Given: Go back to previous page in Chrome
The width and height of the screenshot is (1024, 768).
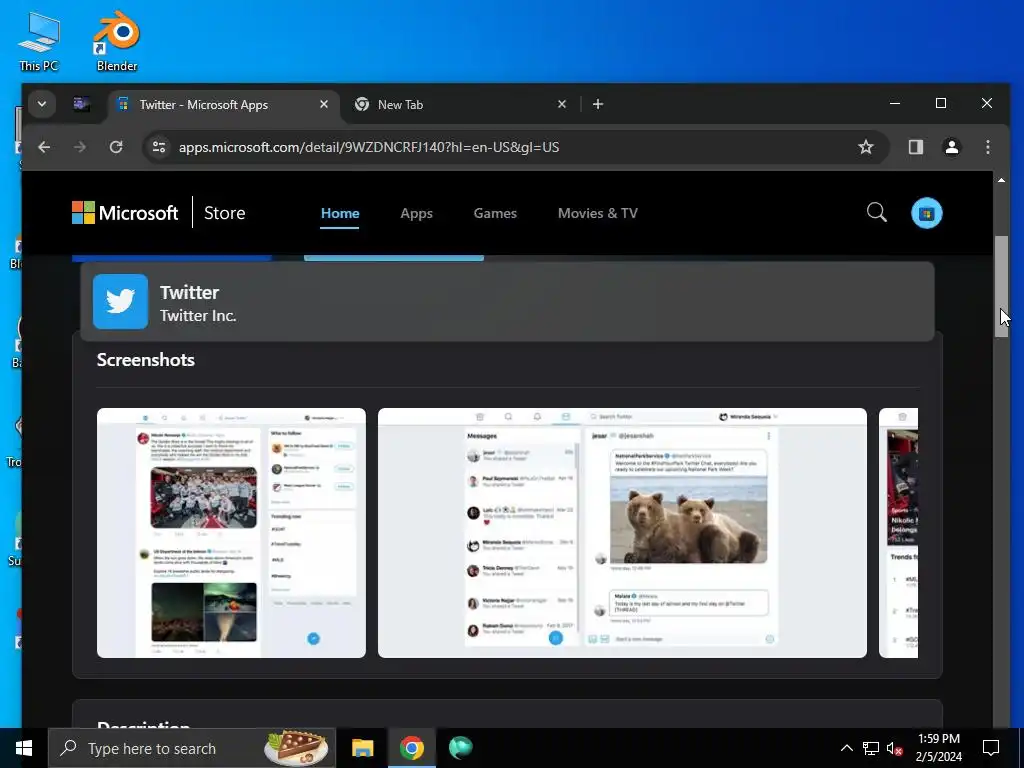Looking at the screenshot, I should [44, 148].
